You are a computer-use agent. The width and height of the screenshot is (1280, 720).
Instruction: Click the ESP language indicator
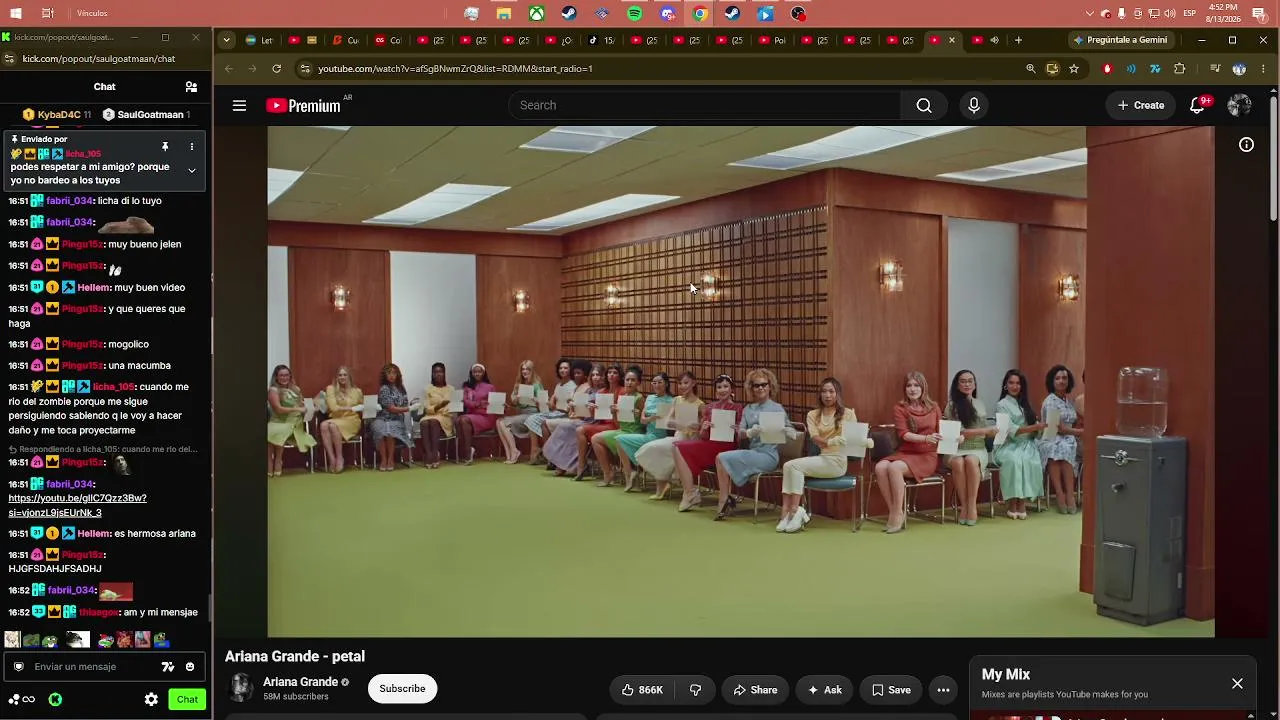[x=1189, y=14]
